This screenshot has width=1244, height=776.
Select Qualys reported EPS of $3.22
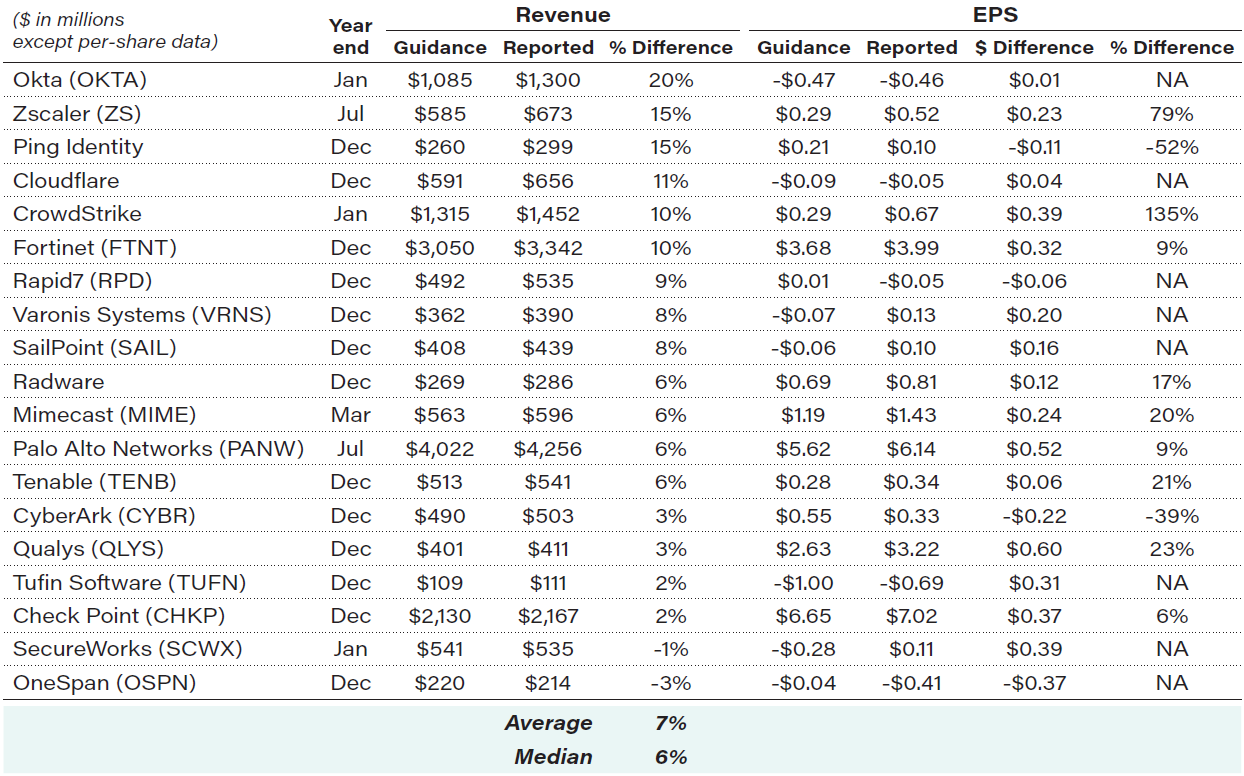[911, 549]
